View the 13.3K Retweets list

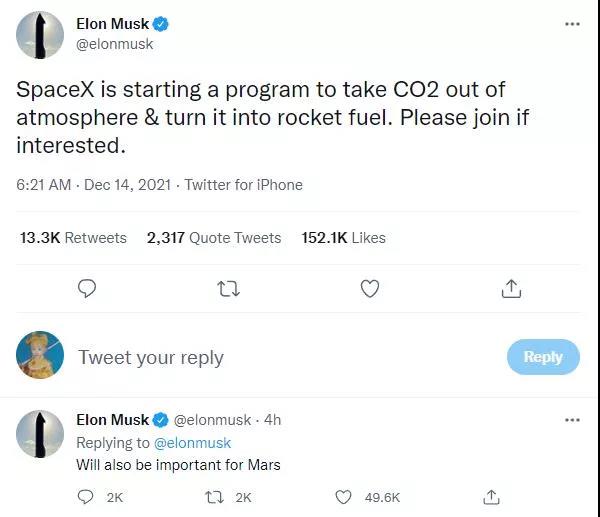[73, 238]
